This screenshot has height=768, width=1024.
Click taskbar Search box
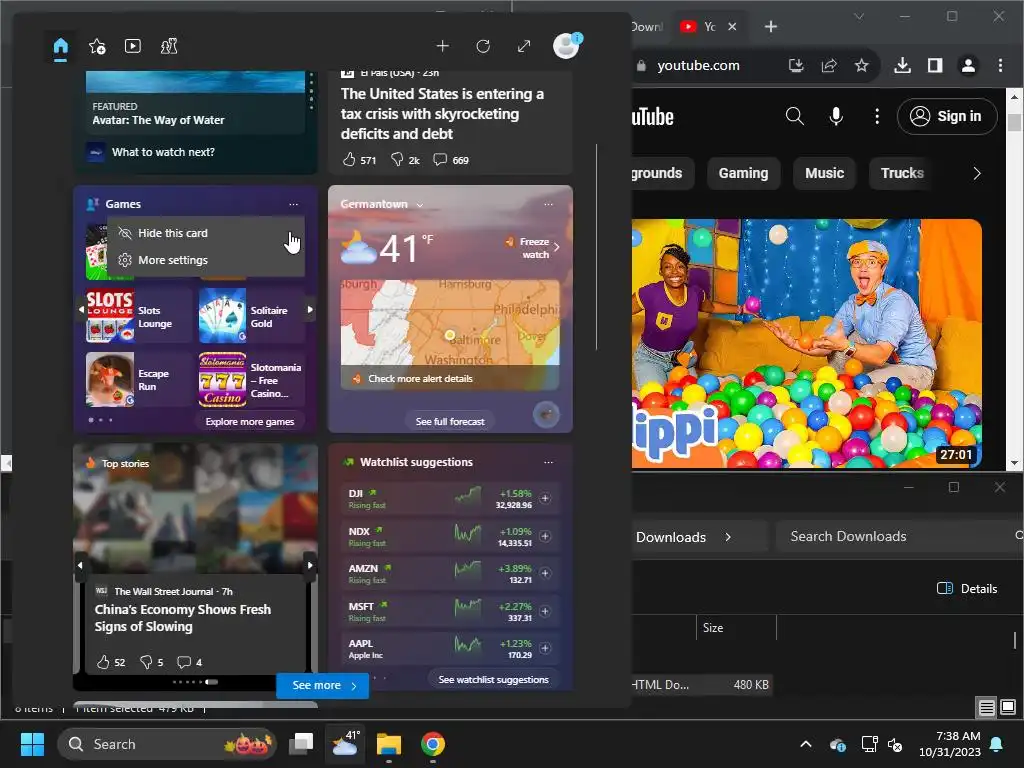click(x=167, y=744)
